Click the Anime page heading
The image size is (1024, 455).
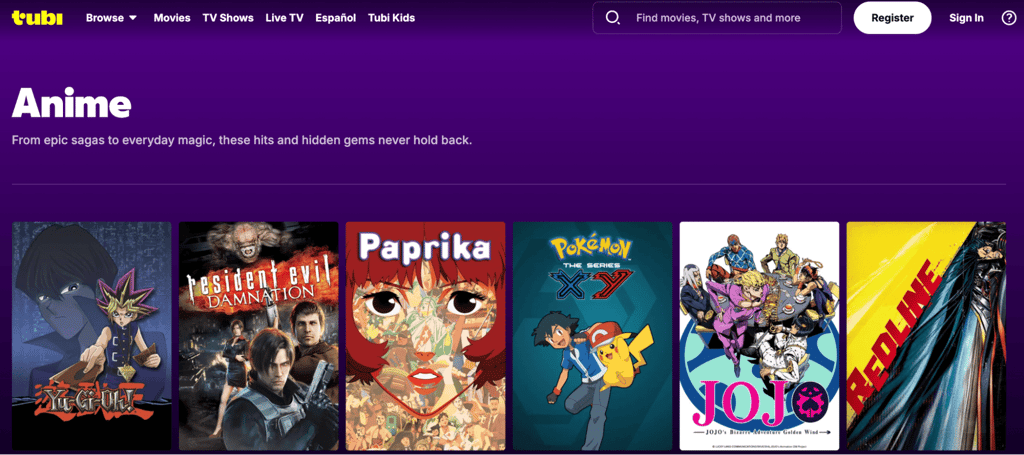(72, 102)
